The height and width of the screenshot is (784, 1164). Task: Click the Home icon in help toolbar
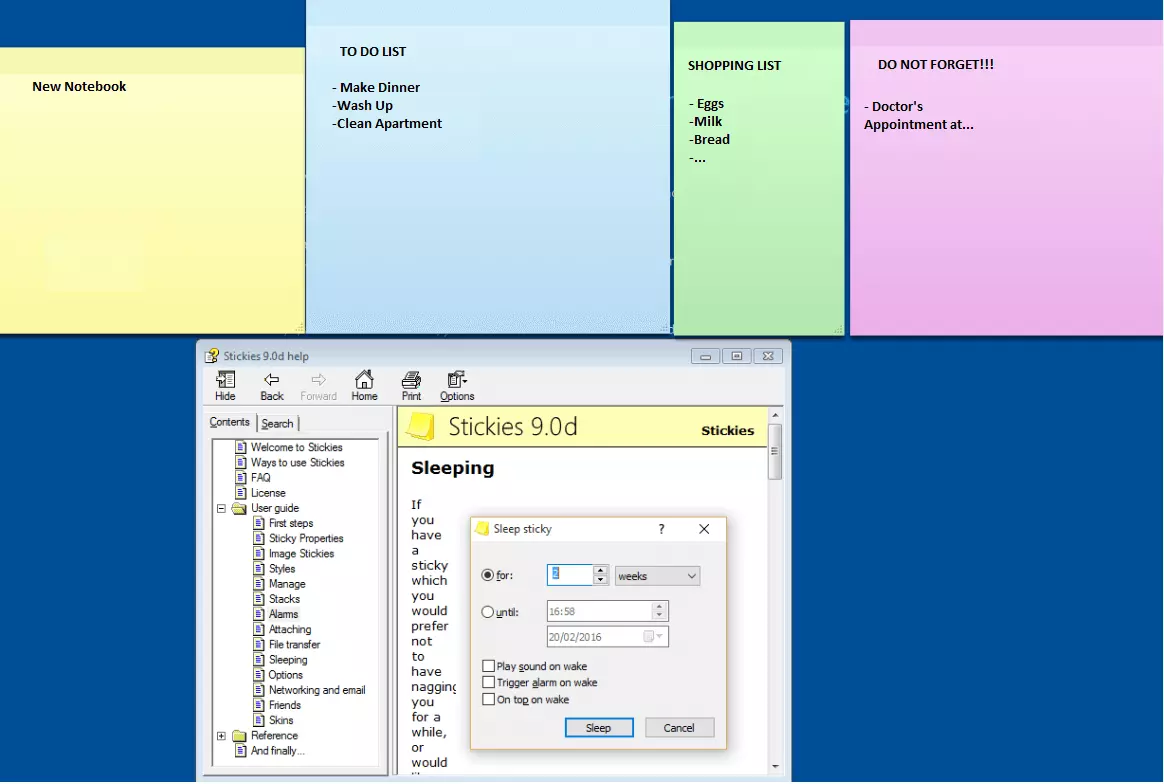pyautogui.click(x=364, y=380)
